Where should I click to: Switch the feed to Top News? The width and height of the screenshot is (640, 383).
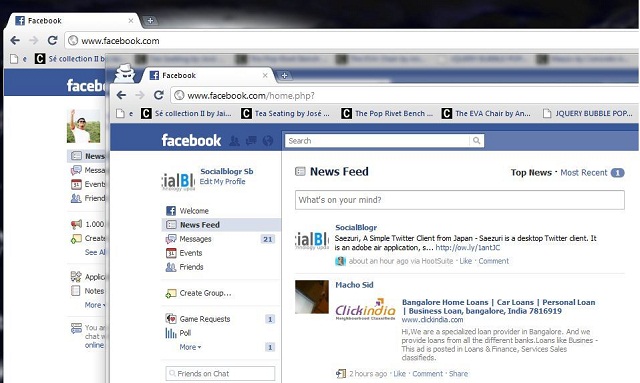point(531,173)
